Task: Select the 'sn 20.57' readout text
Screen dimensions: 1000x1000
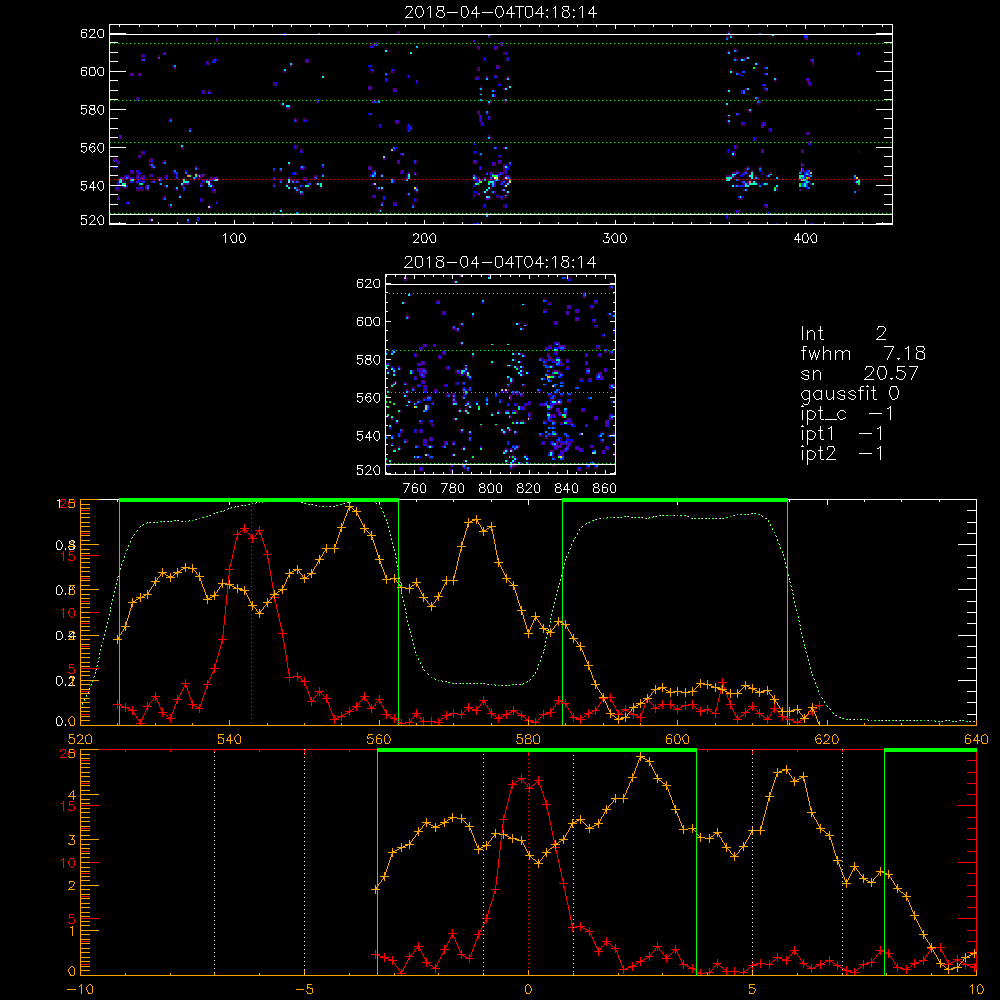Action: (x=859, y=373)
